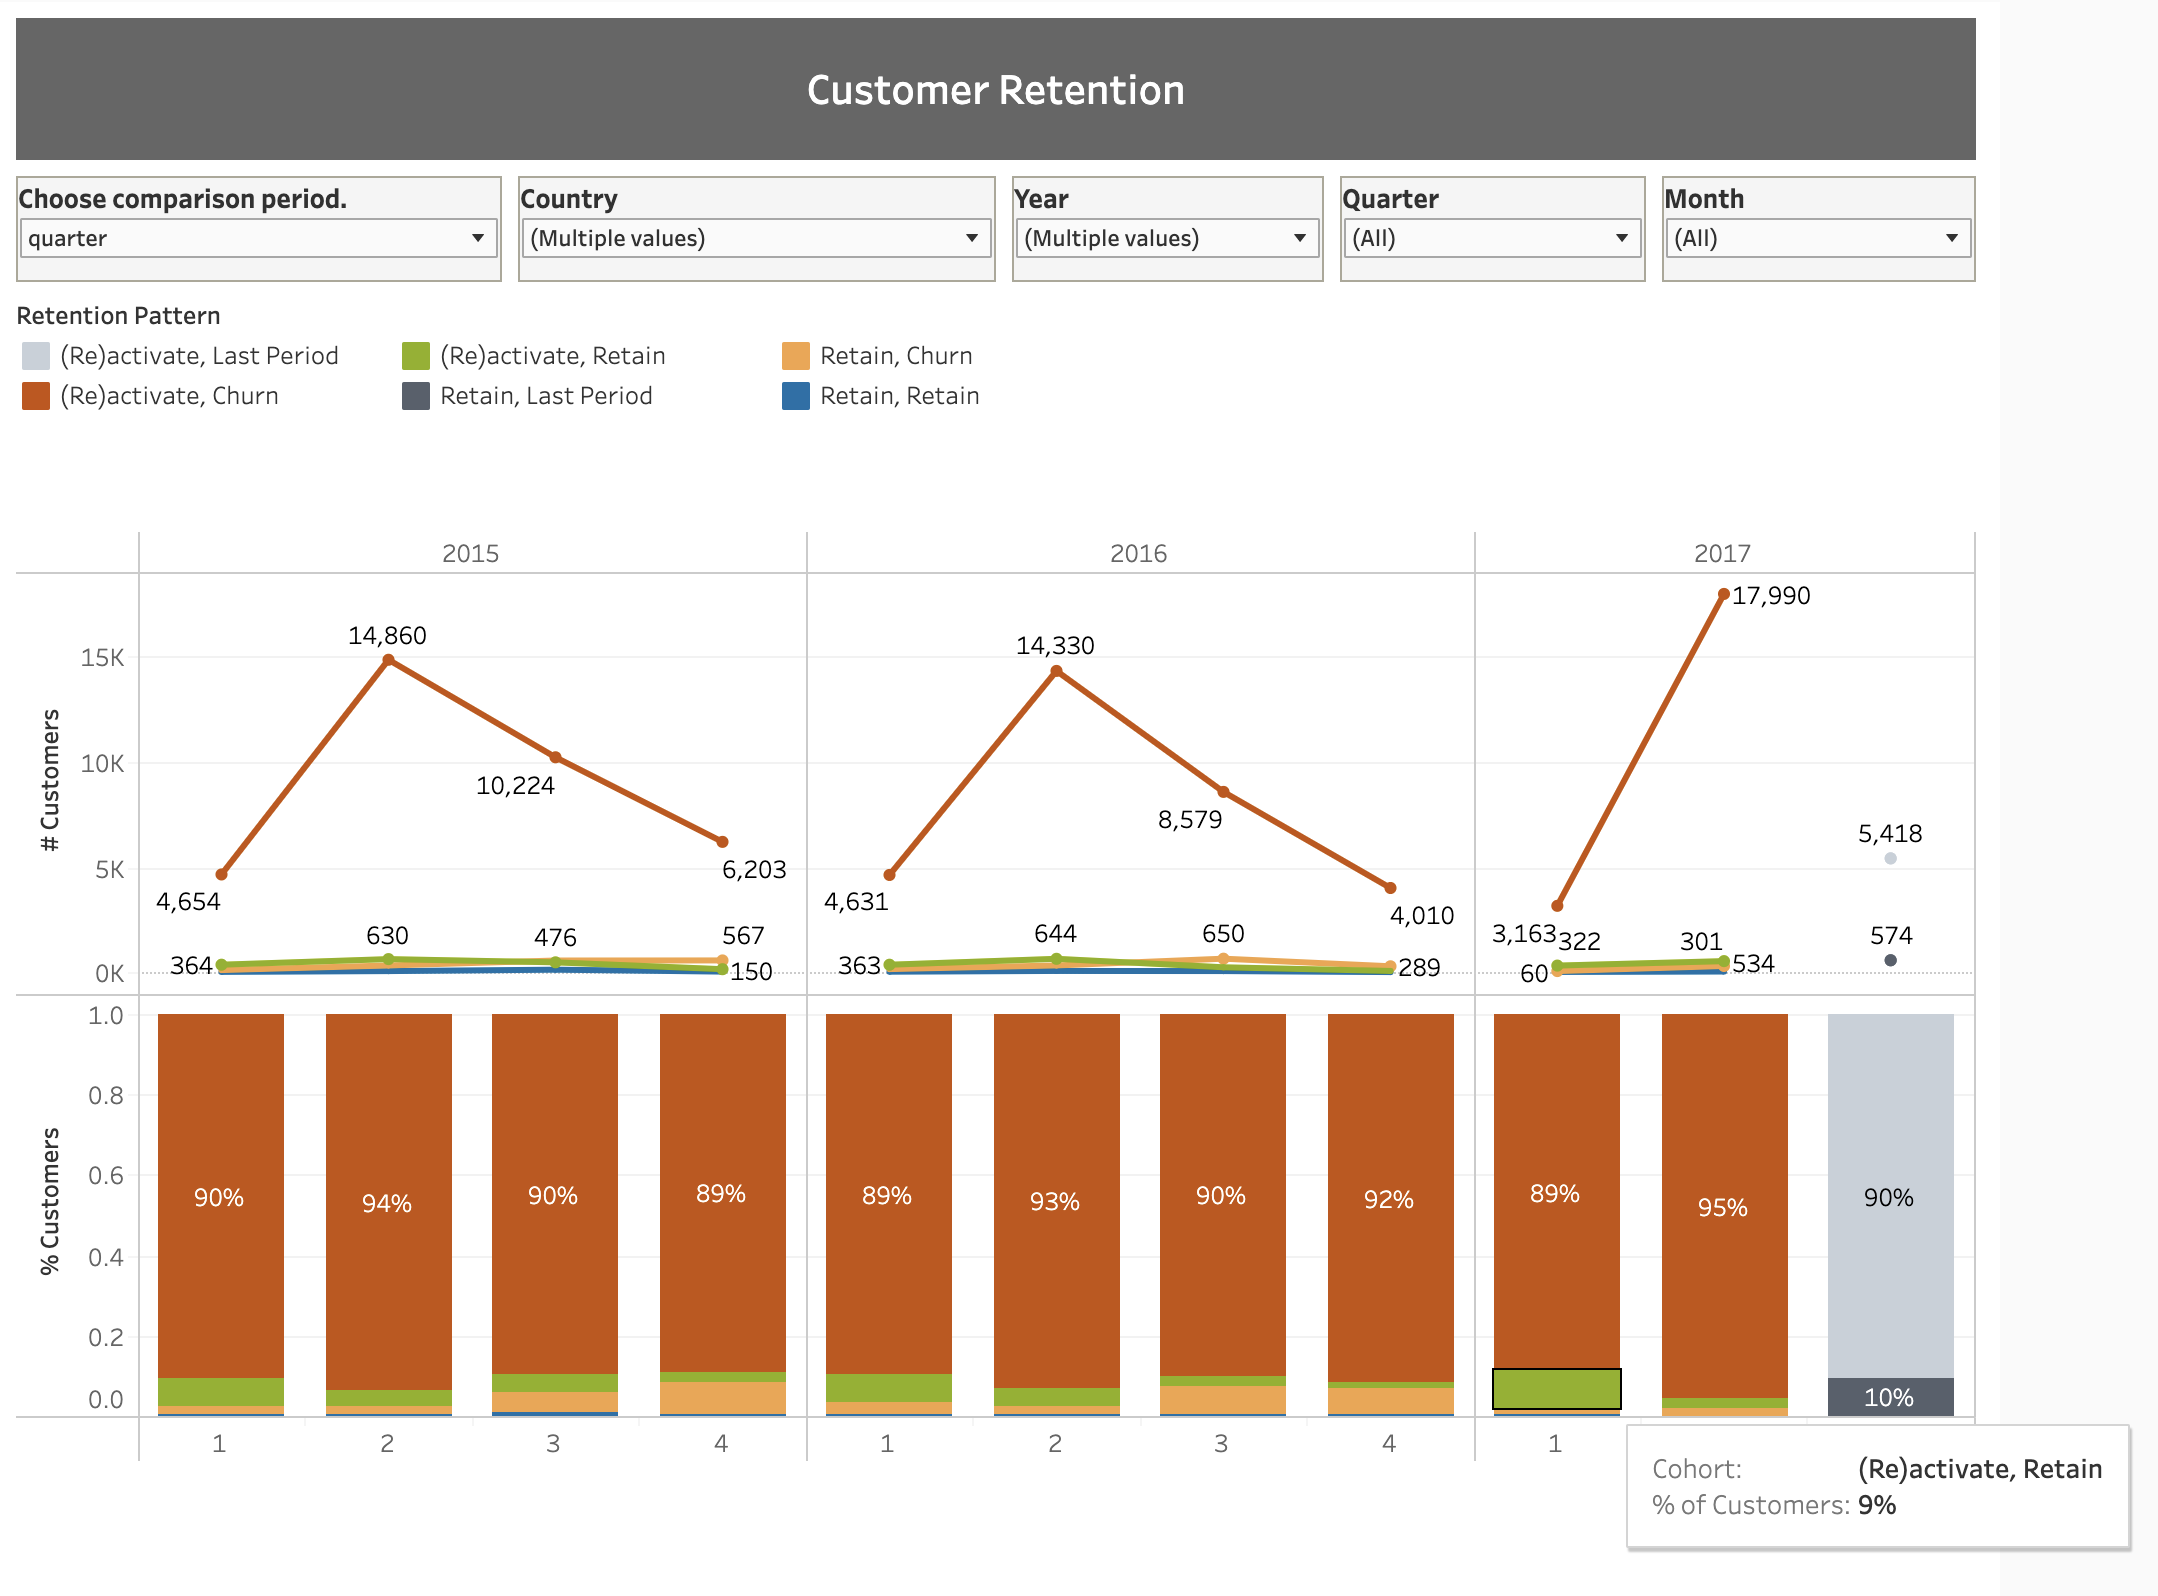Click the dark 10% Retain, Last Period segment

pyautogui.click(x=1890, y=1397)
